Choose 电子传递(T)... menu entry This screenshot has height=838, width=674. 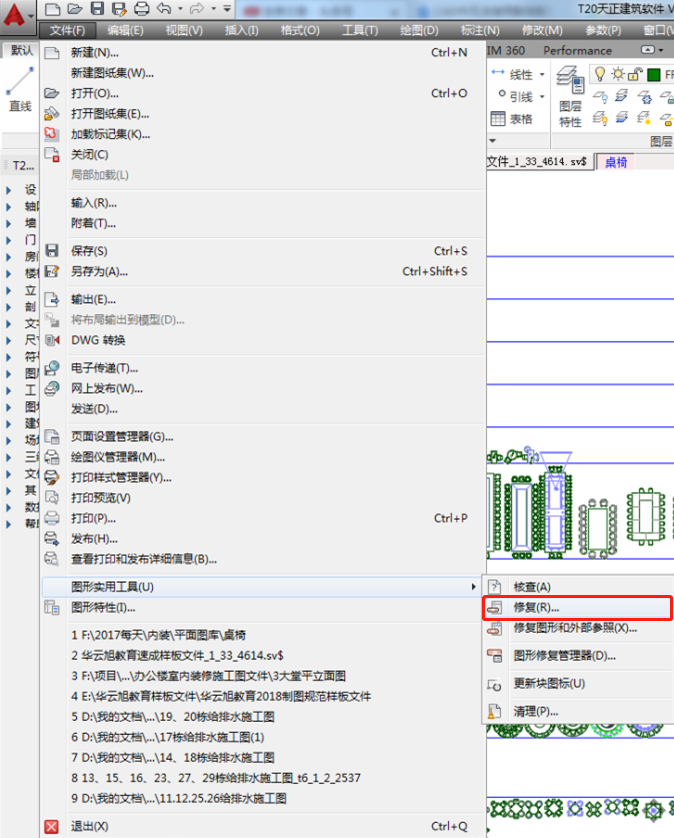coord(263,368)
